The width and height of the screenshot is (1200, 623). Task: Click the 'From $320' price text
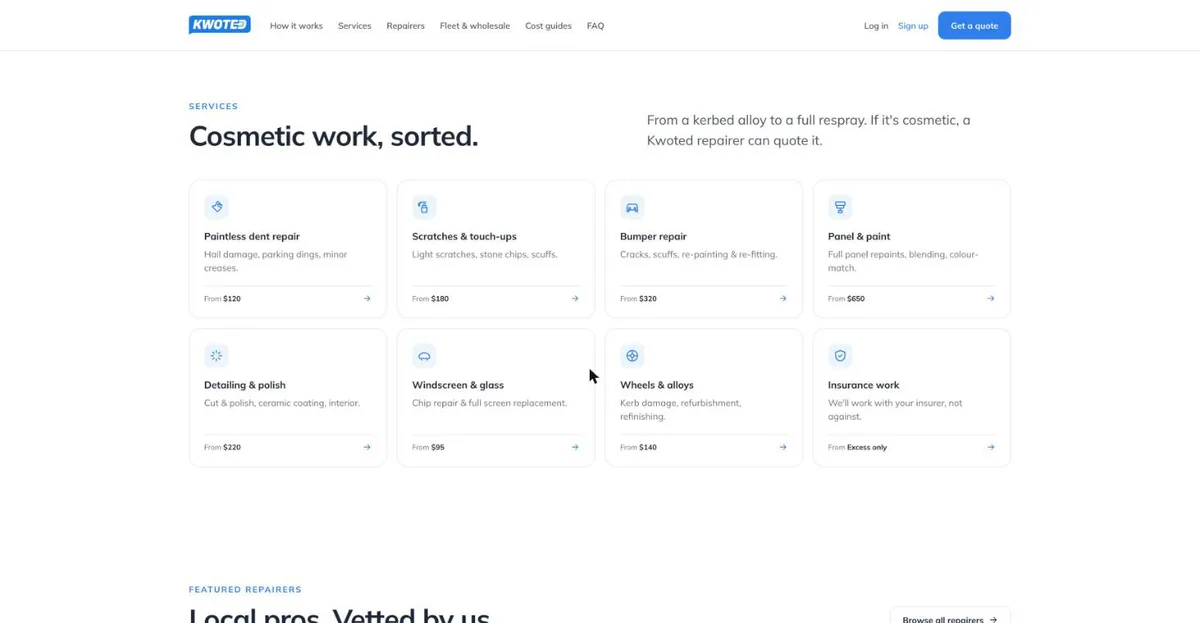pos(638,298)
